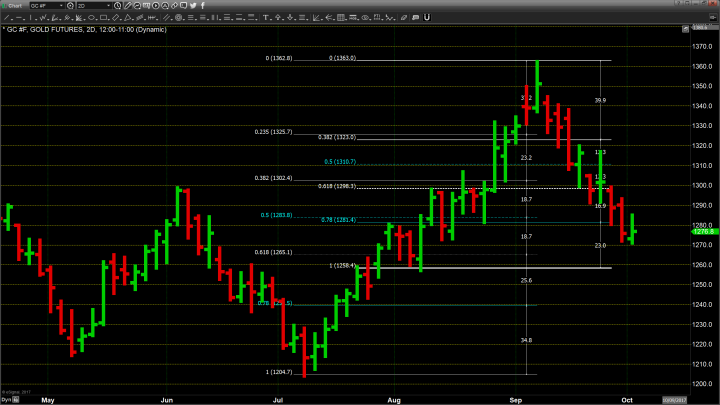This screenshot has height=405, width=720.
Task: Click the 1276.8 current price label
Action: pos(706,231)
